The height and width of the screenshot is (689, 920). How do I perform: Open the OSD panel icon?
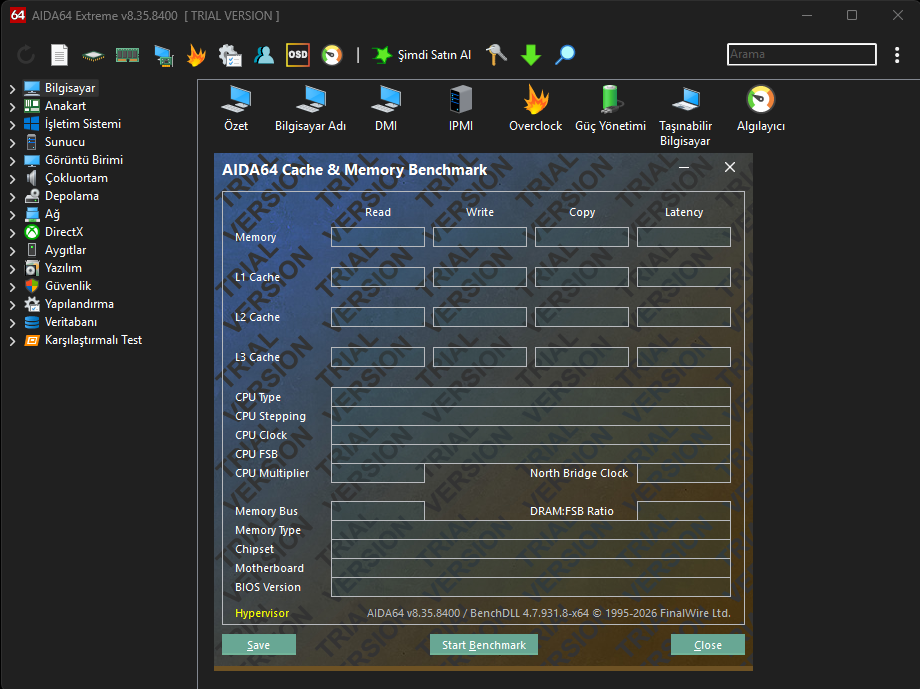(x=297, y=55)
